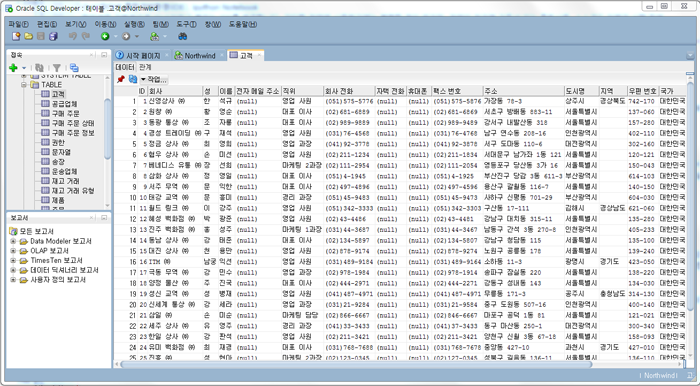This screenshot has height=386, width=700.
Task: Switch to the 시작 페이지 tab
Action: 143,55
